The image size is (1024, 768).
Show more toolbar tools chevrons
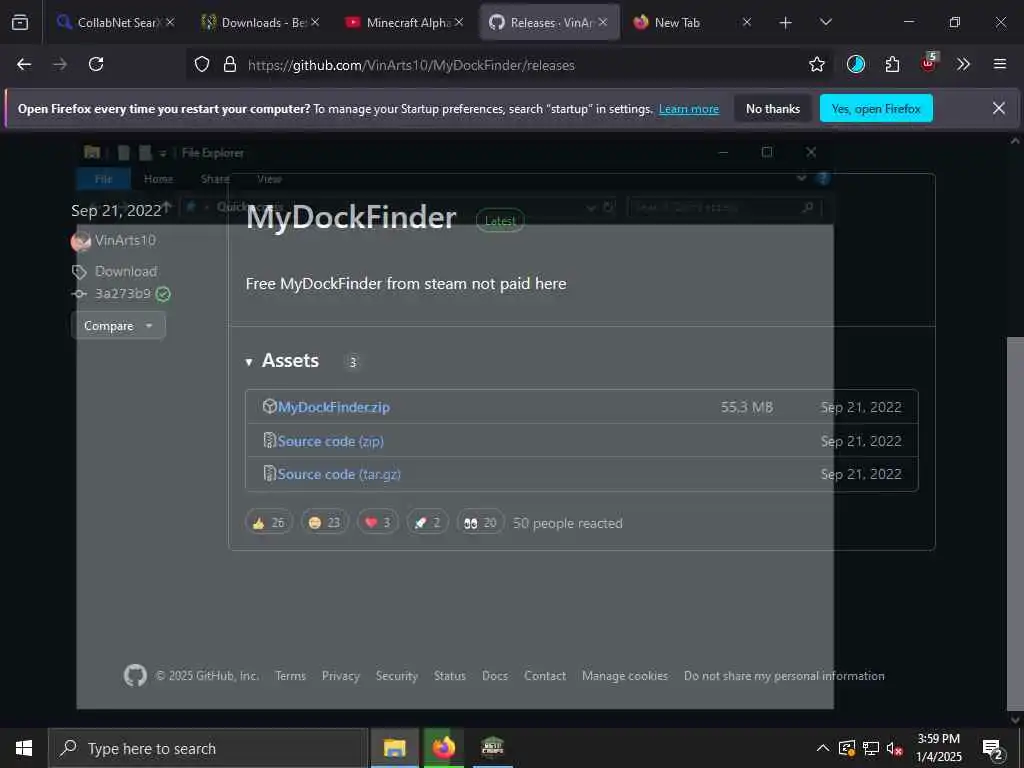(963, 64)
